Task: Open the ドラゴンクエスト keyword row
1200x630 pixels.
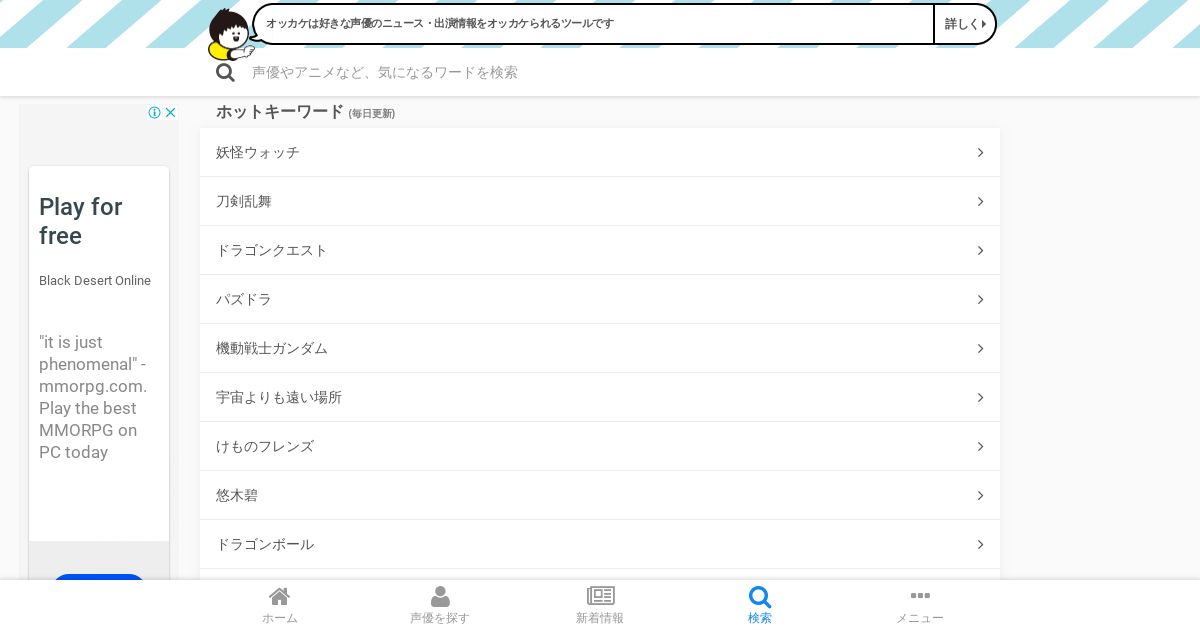Action: (600, 250)
